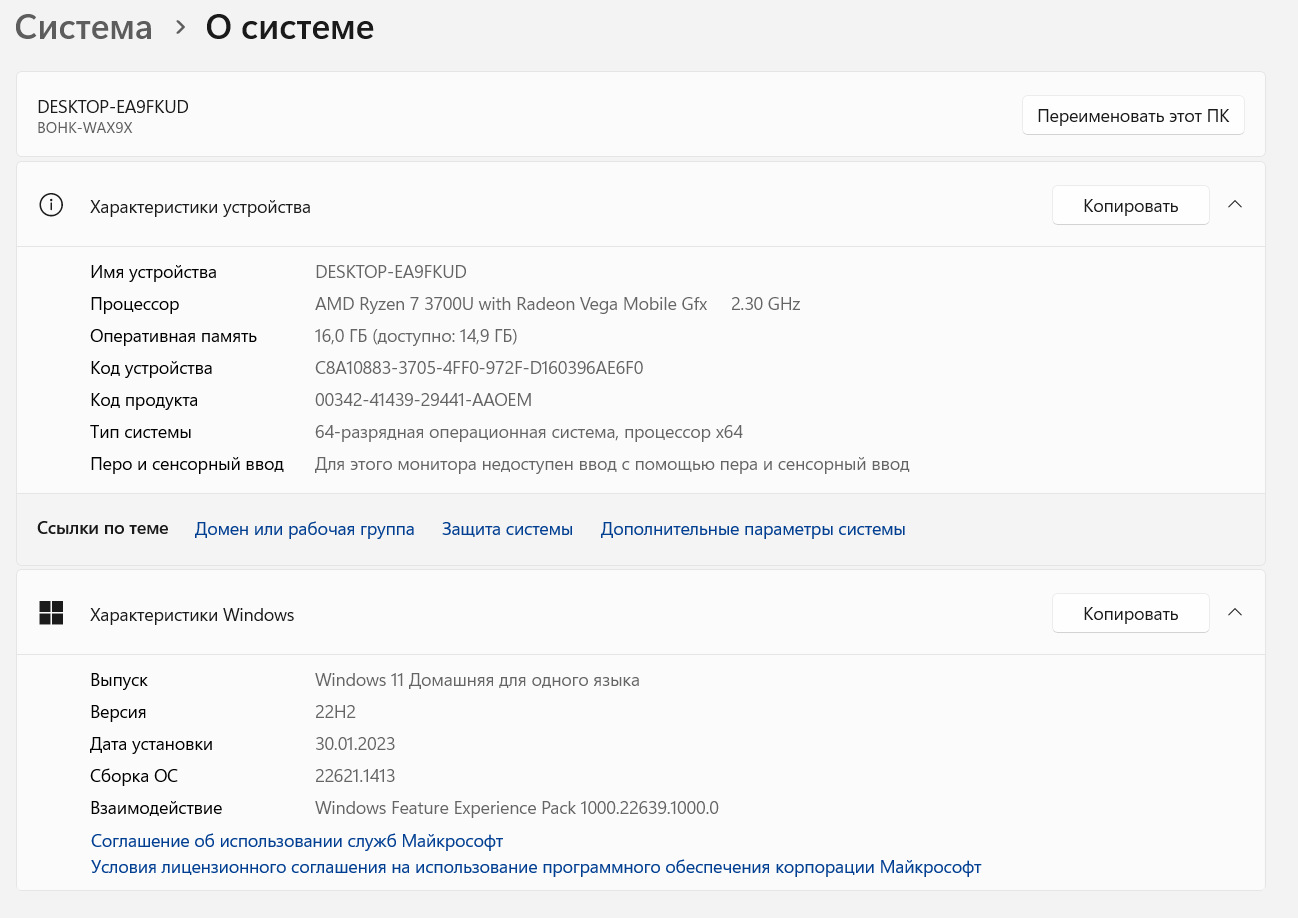Click the Выпуск label
The image size is (1298, 918).
119,680
